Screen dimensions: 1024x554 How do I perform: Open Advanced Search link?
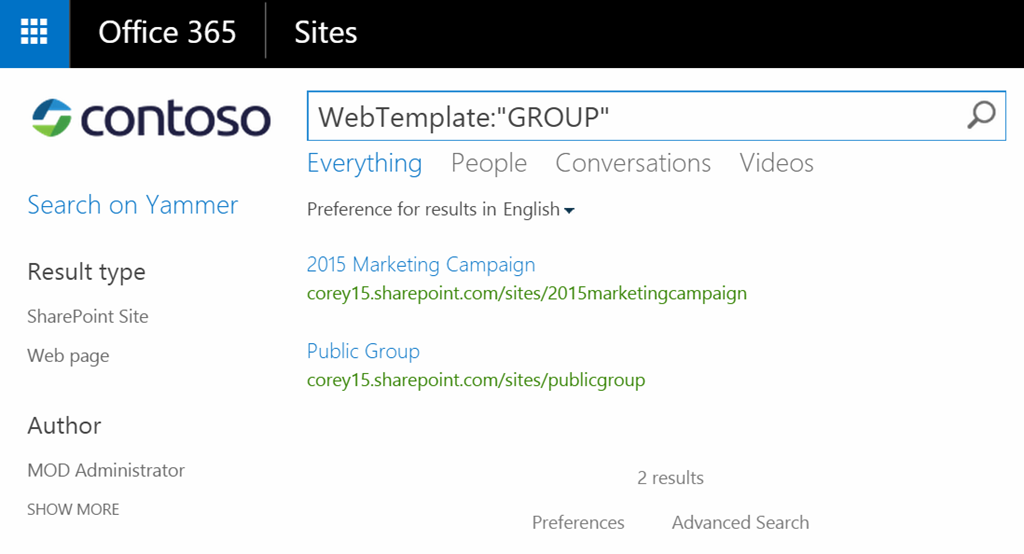click(740, 523)
